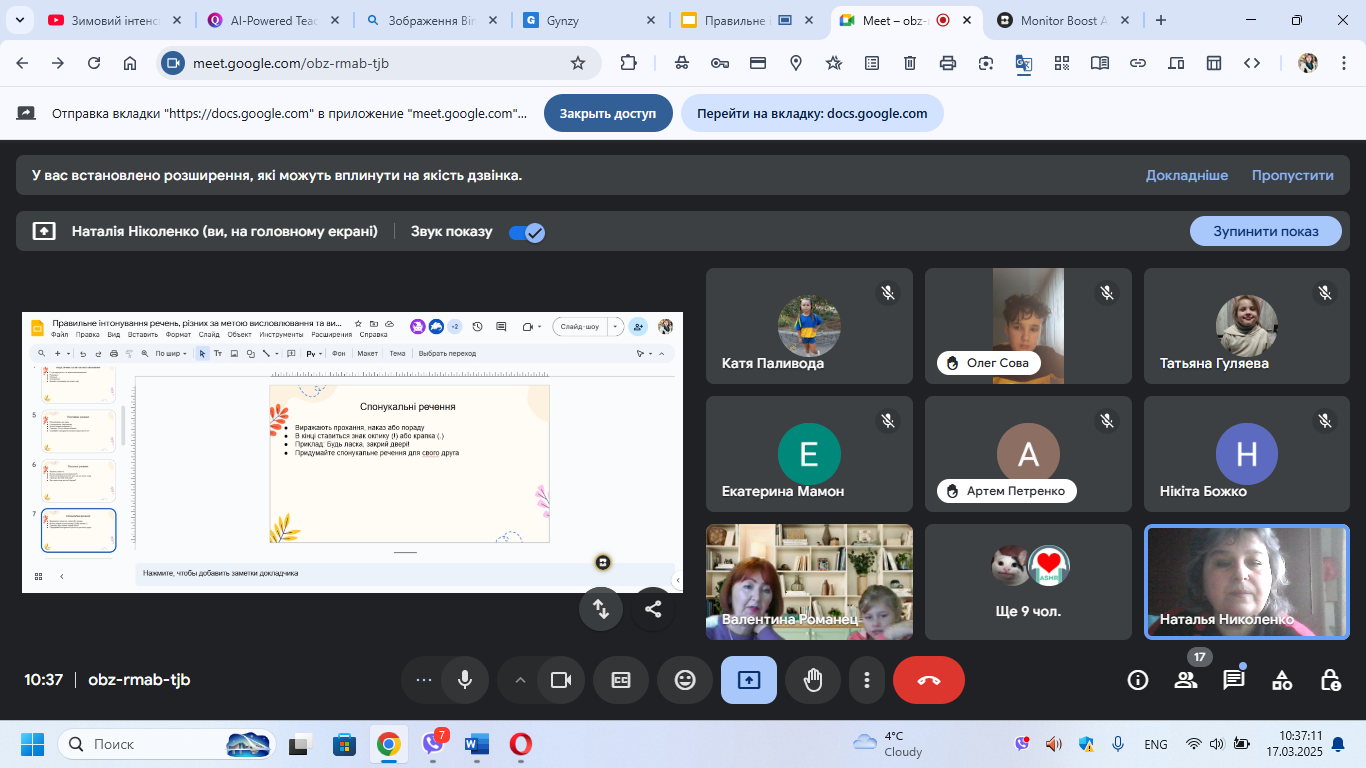The image size is (1366, 768).
Task: Open a new Chrome tab
Action: (x=1161, y=20)
